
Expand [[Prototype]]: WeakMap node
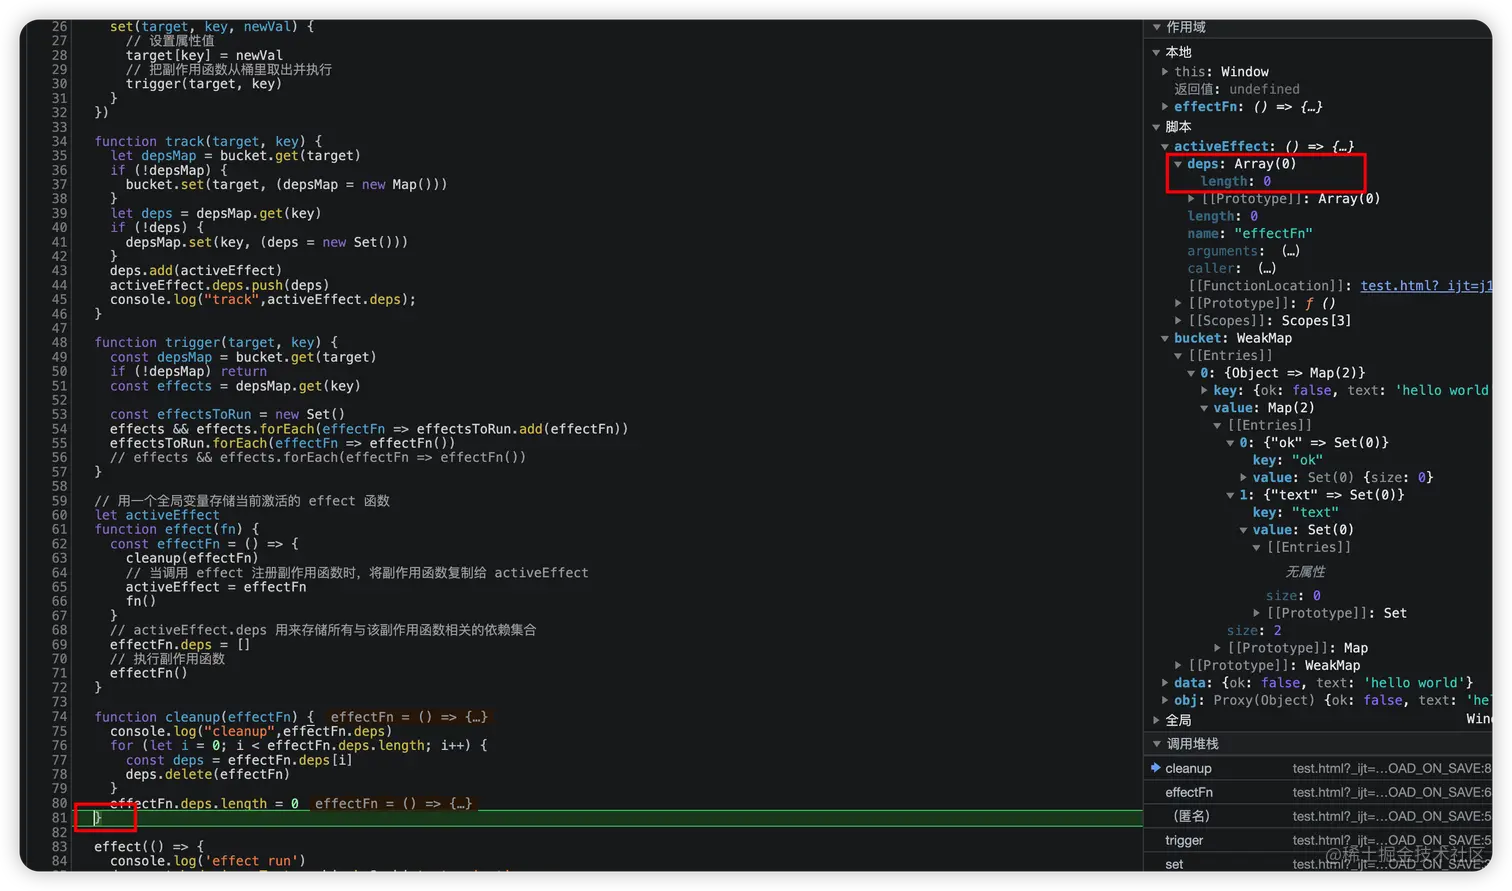click(x=1179, y=666)
